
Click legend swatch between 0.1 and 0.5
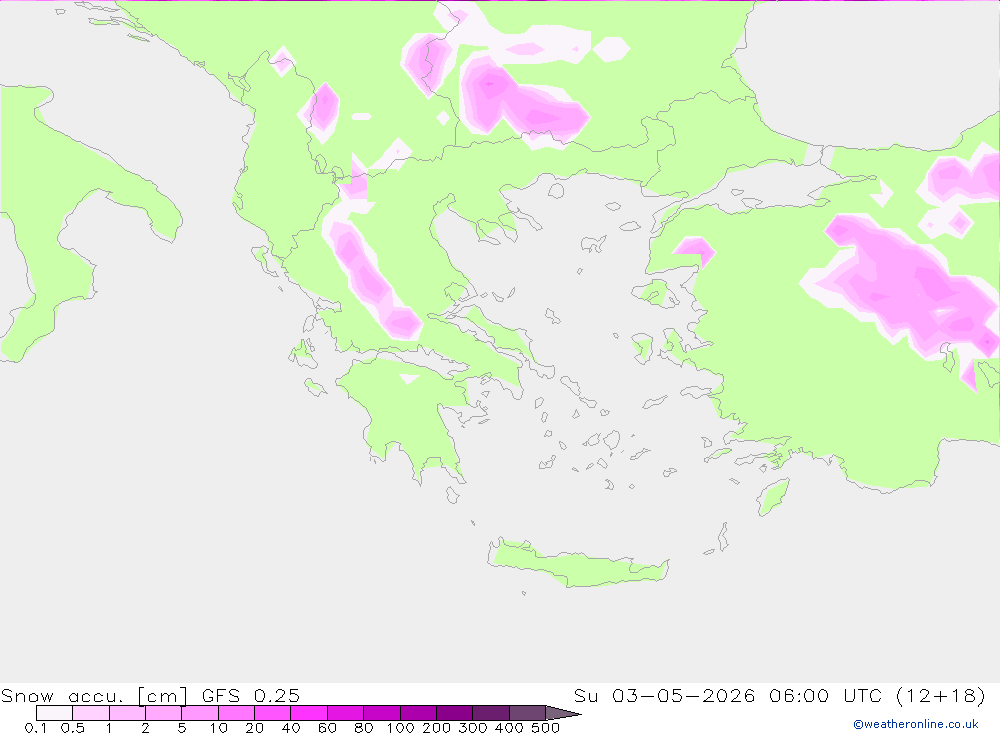click(54, 713)
